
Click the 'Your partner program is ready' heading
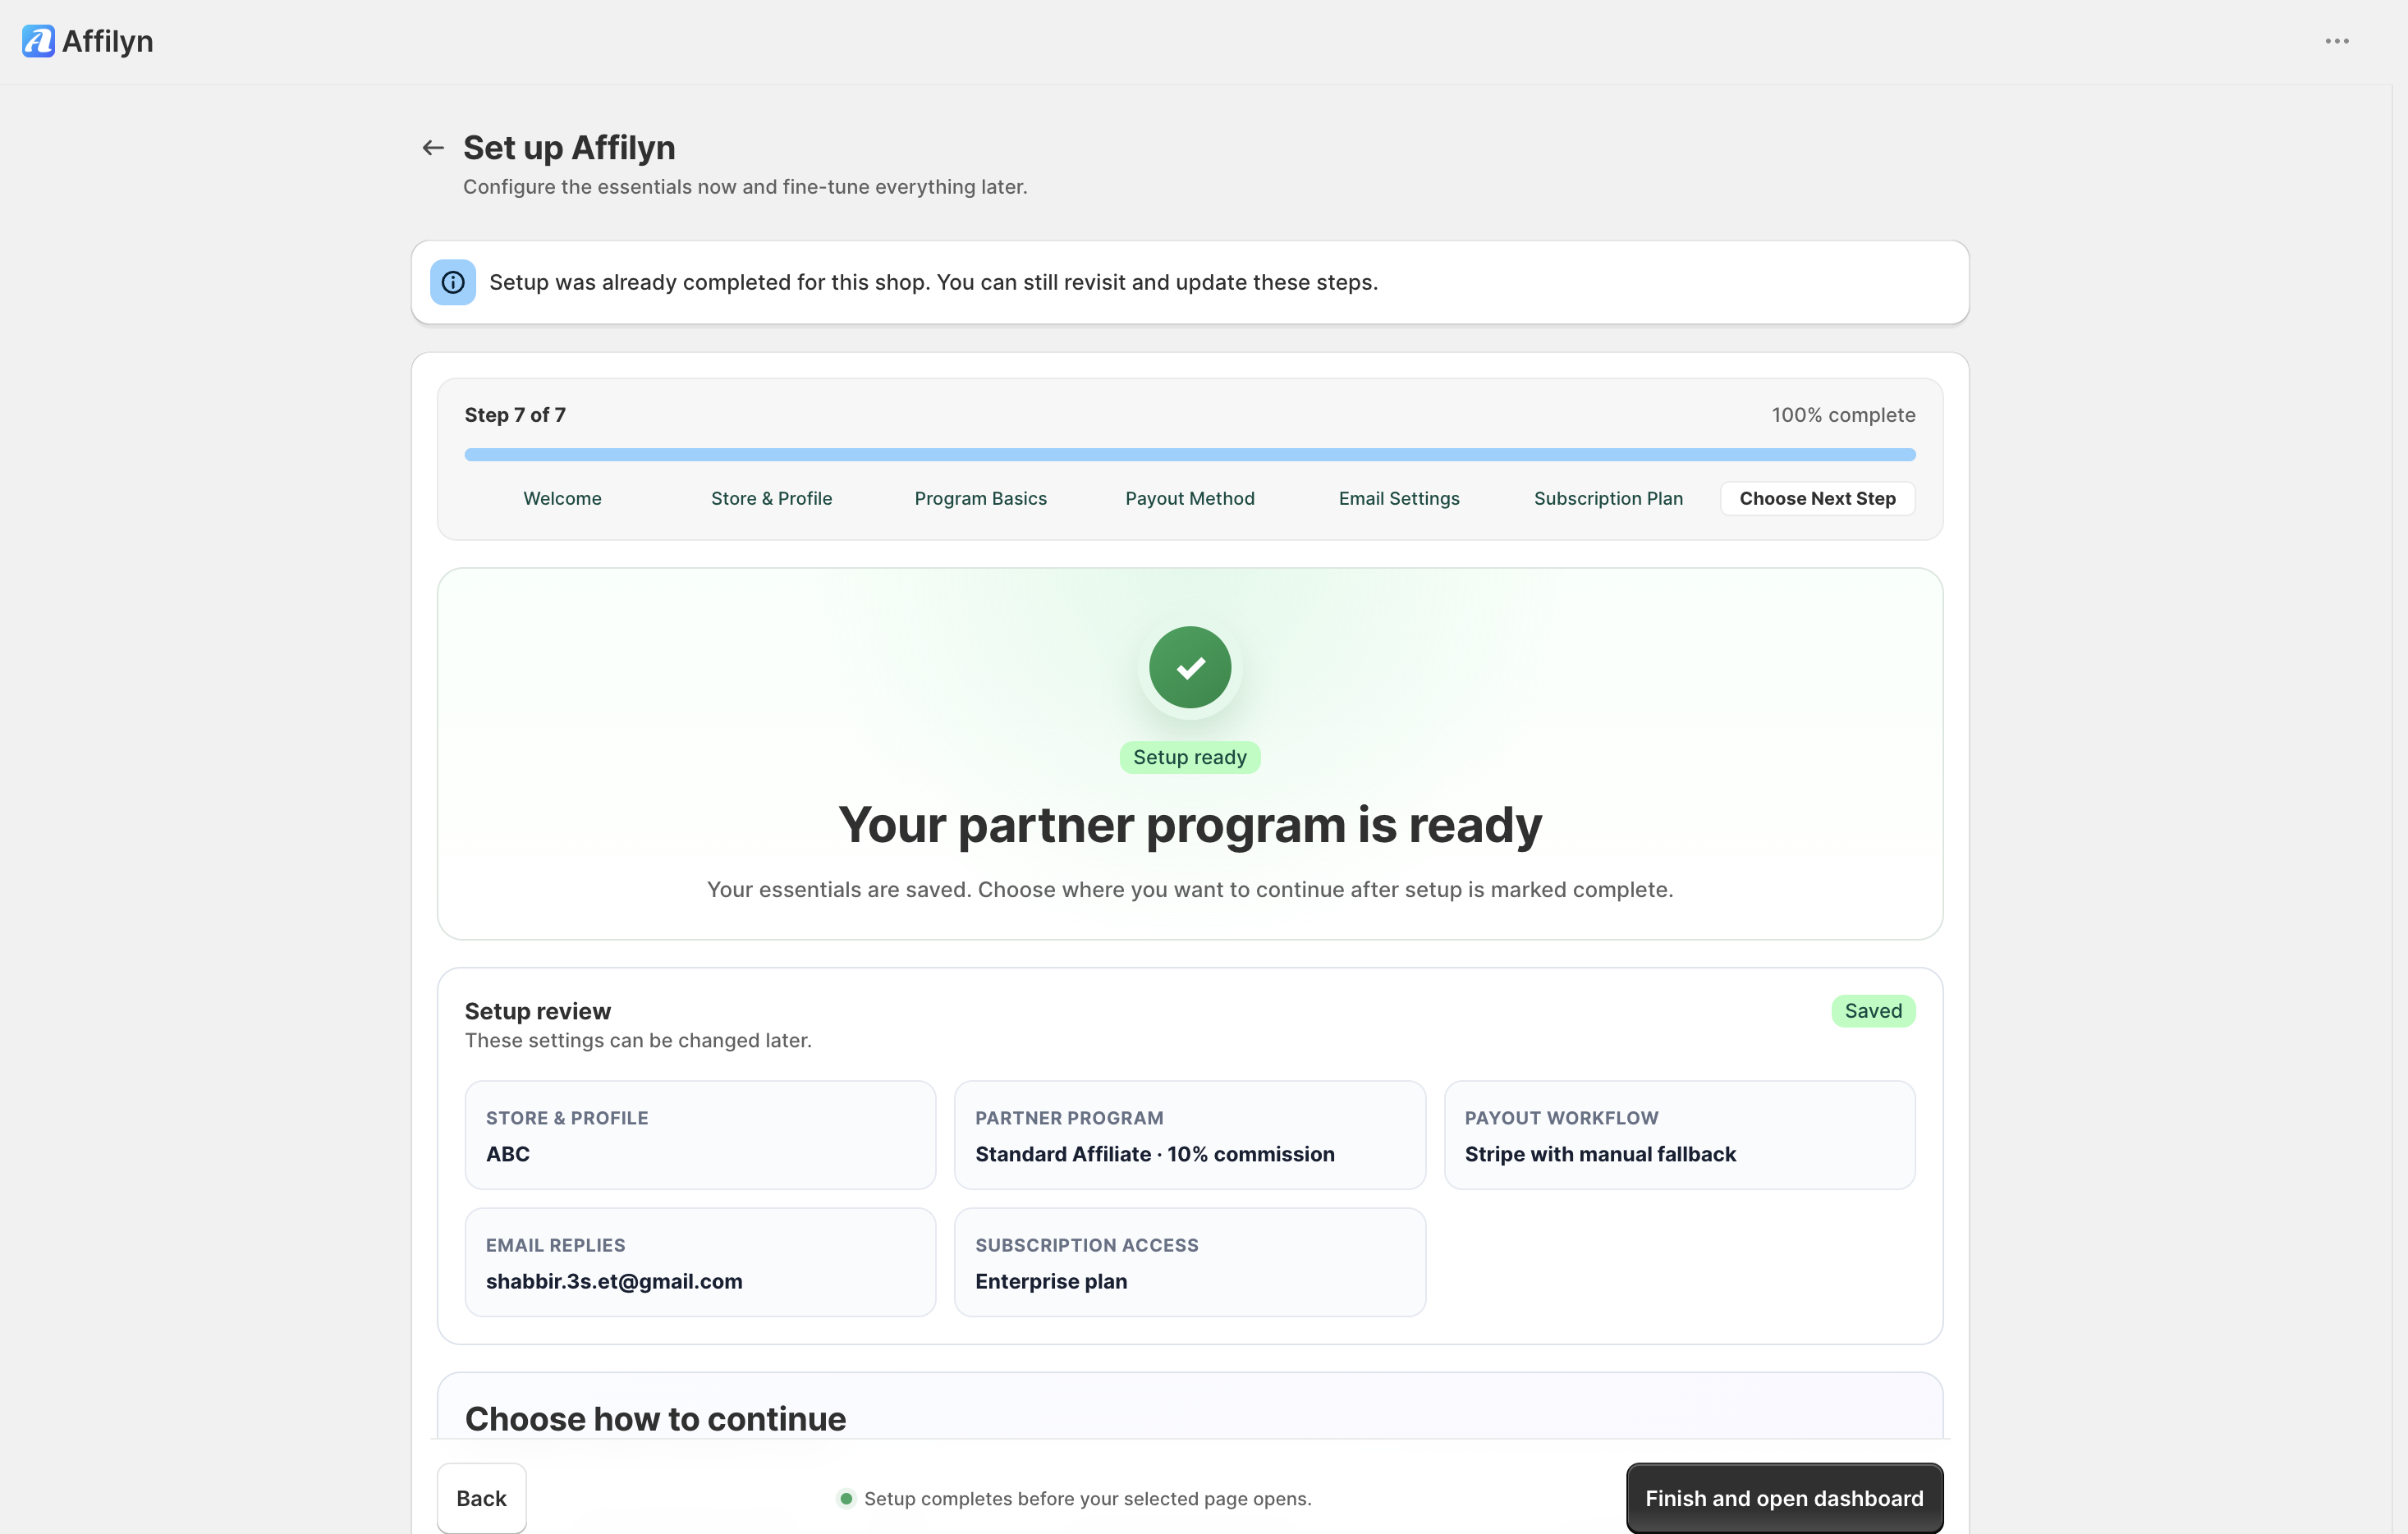[1190, 826]
